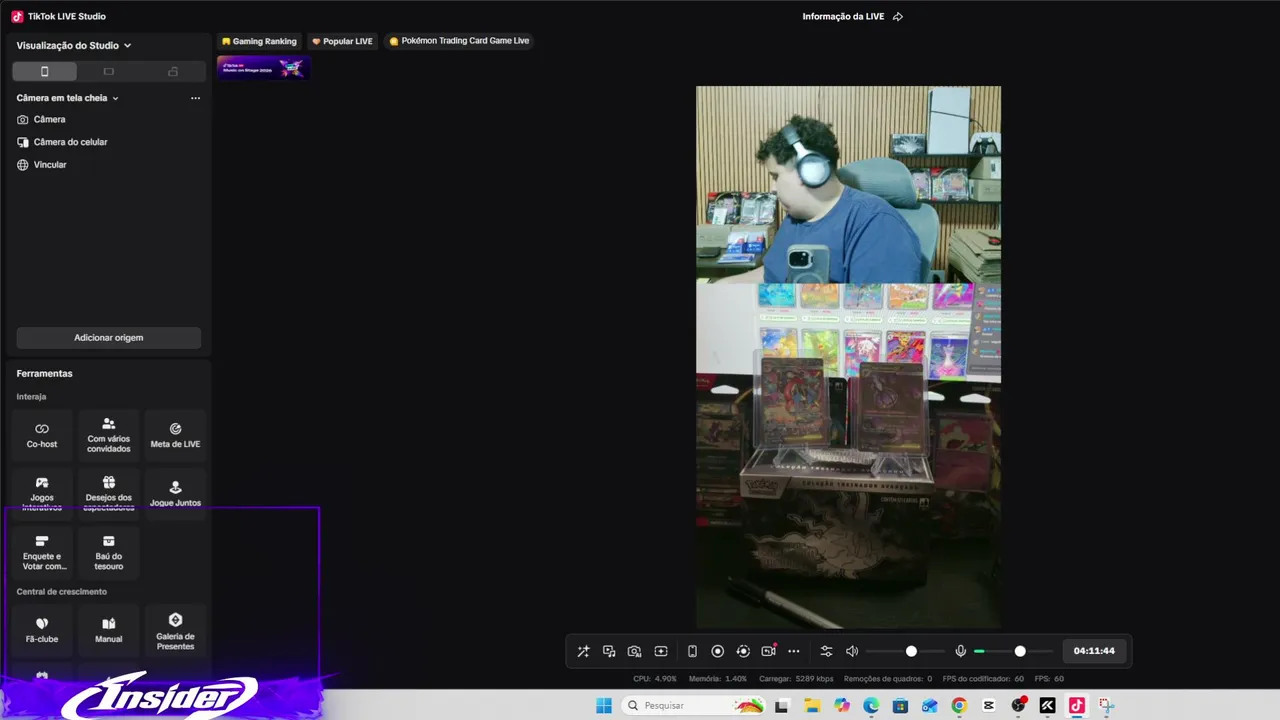Click the share arrow beside Informação da LIVE
1280x720 pixels.
[898, 16]
